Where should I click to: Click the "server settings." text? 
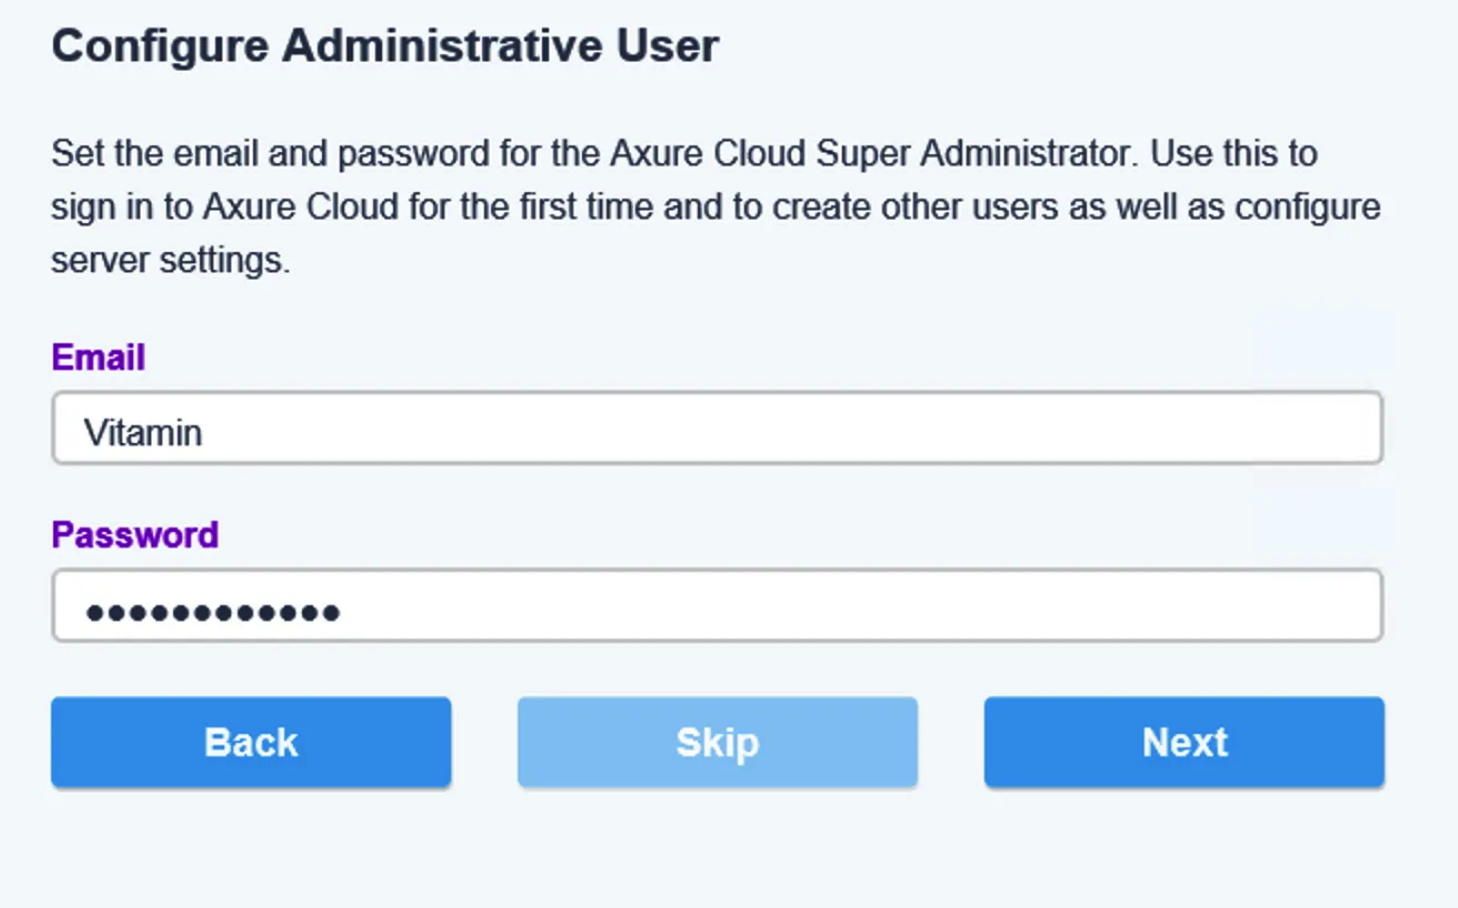pos(170,260)
